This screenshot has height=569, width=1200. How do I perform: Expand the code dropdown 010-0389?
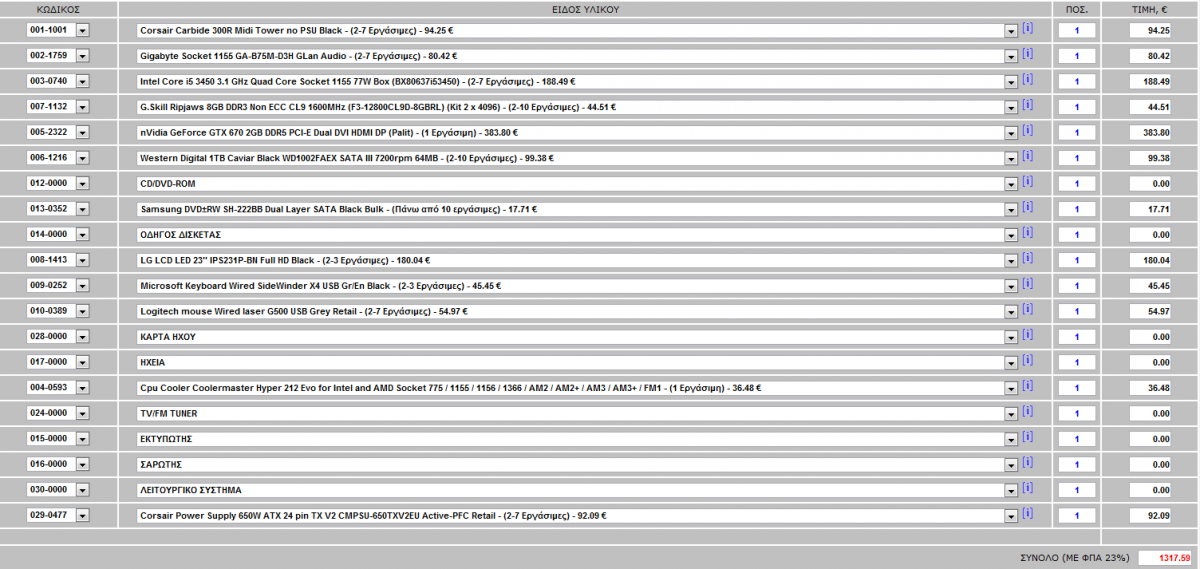[82, 311]
